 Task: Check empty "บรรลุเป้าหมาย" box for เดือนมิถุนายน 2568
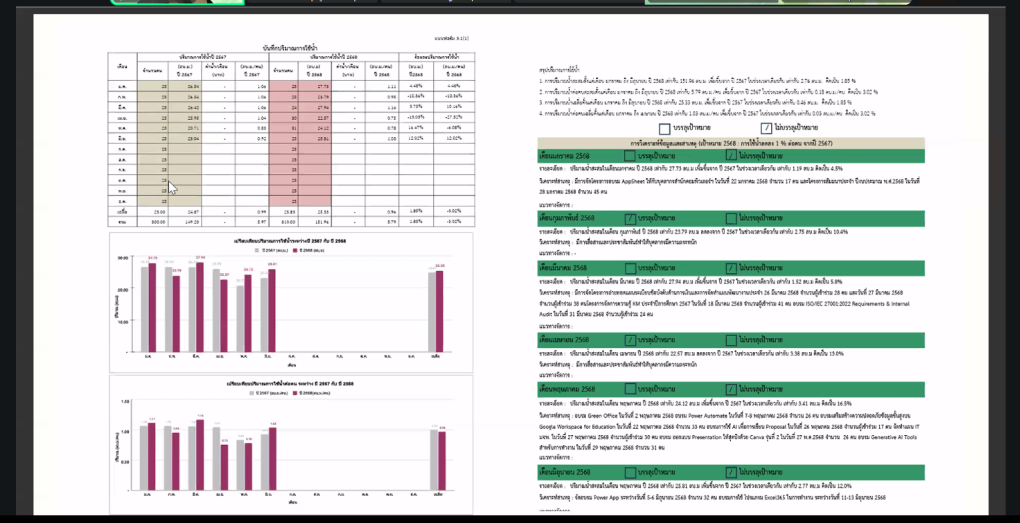pos(631,472)
